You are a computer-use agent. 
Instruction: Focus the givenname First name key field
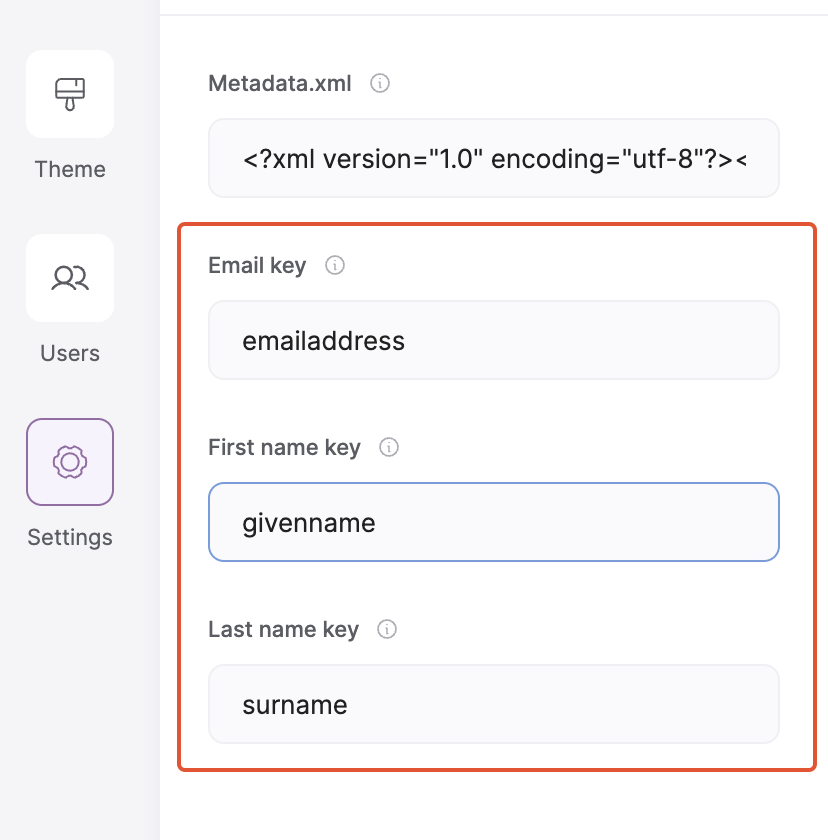[493, 521]
